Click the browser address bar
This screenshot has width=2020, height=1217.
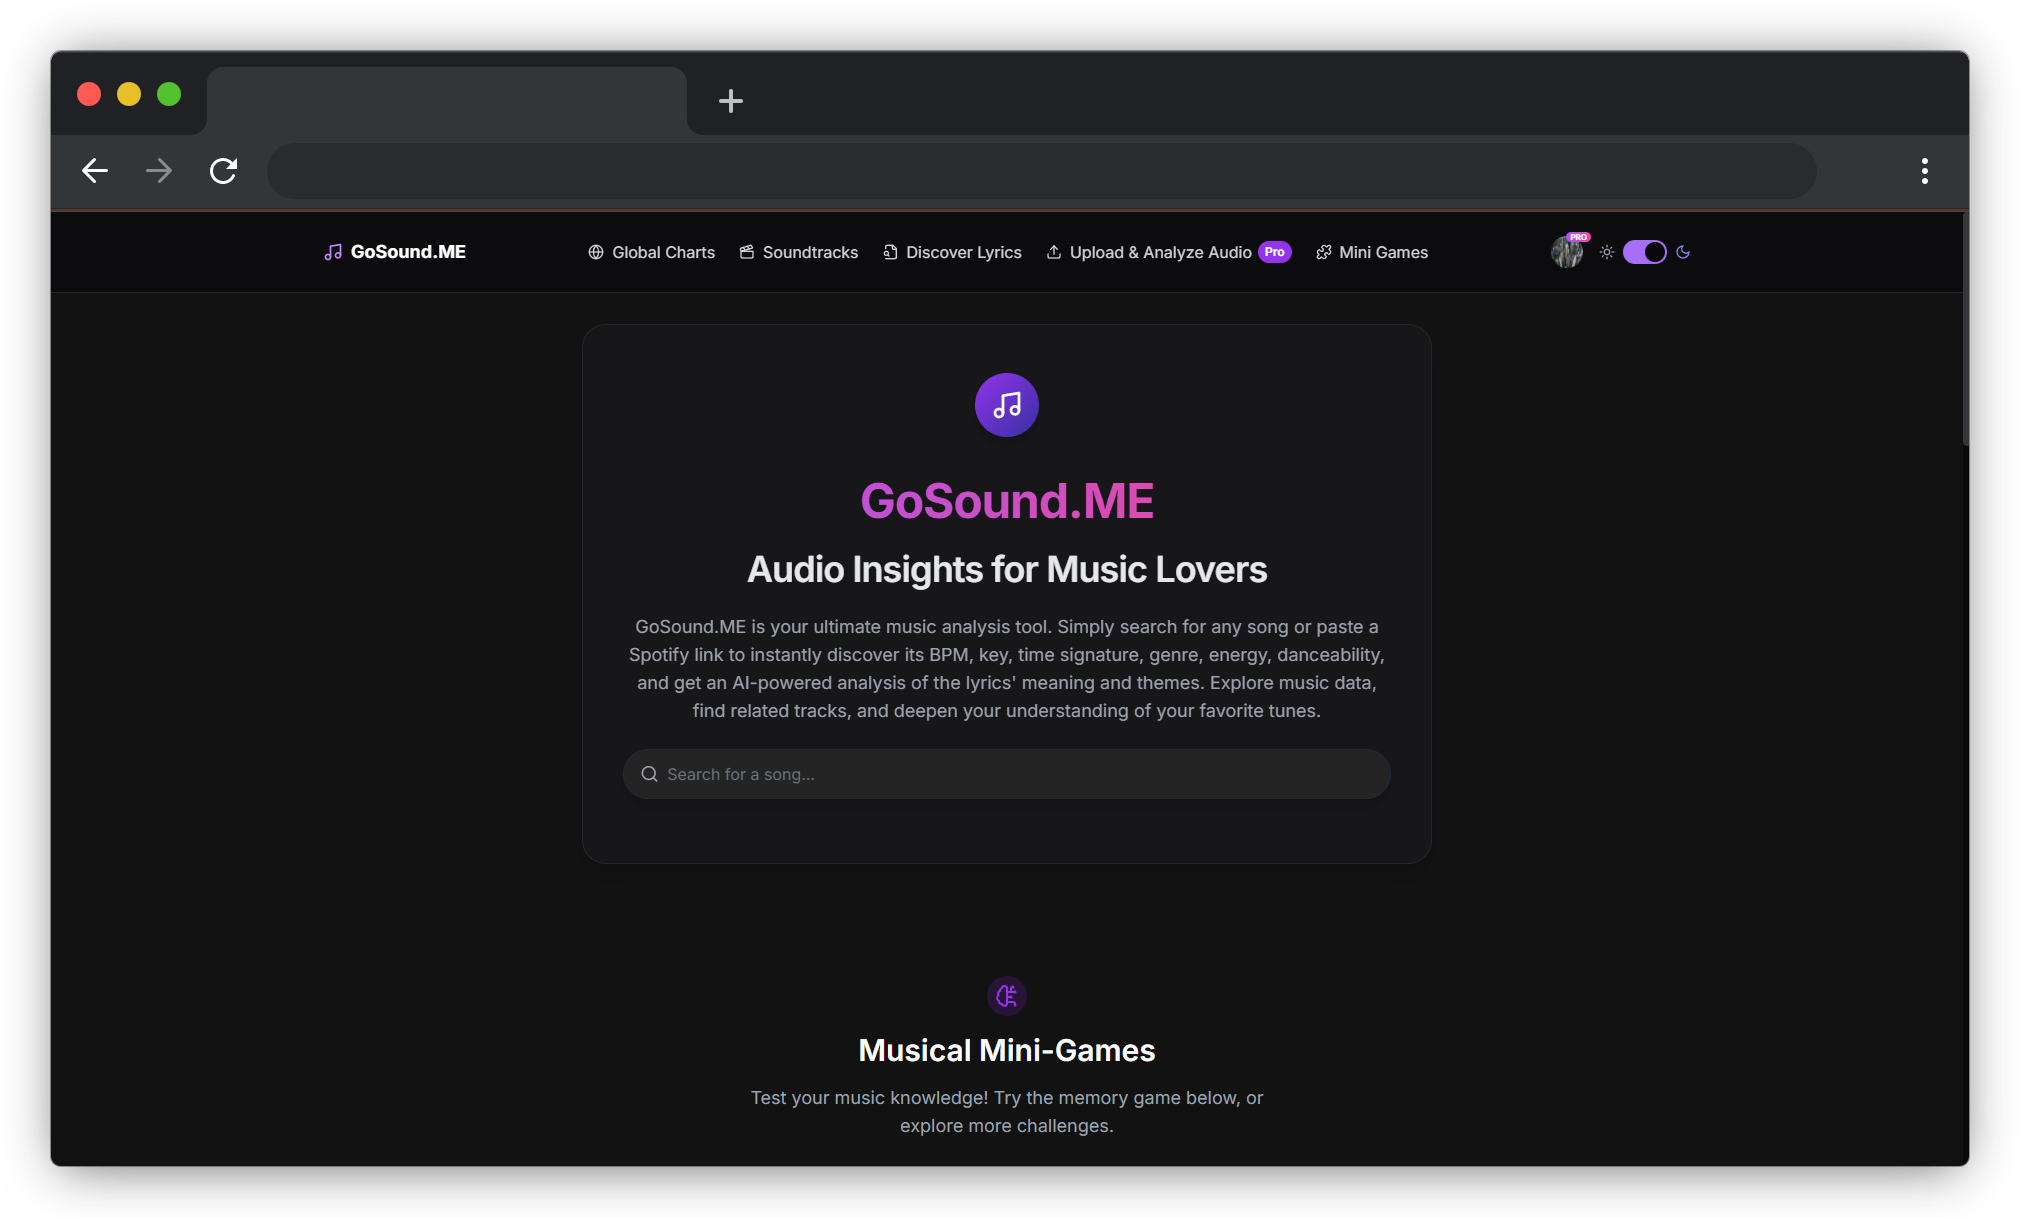pos(1040,171)
